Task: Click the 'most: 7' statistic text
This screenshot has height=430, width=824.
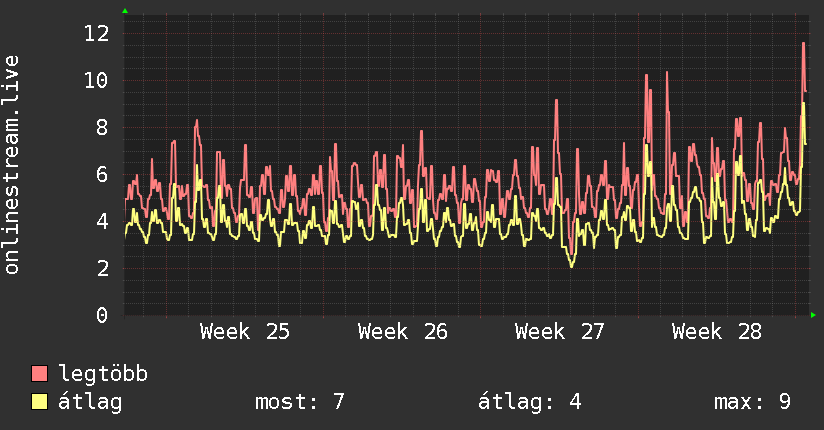Action: coord(300,402)
